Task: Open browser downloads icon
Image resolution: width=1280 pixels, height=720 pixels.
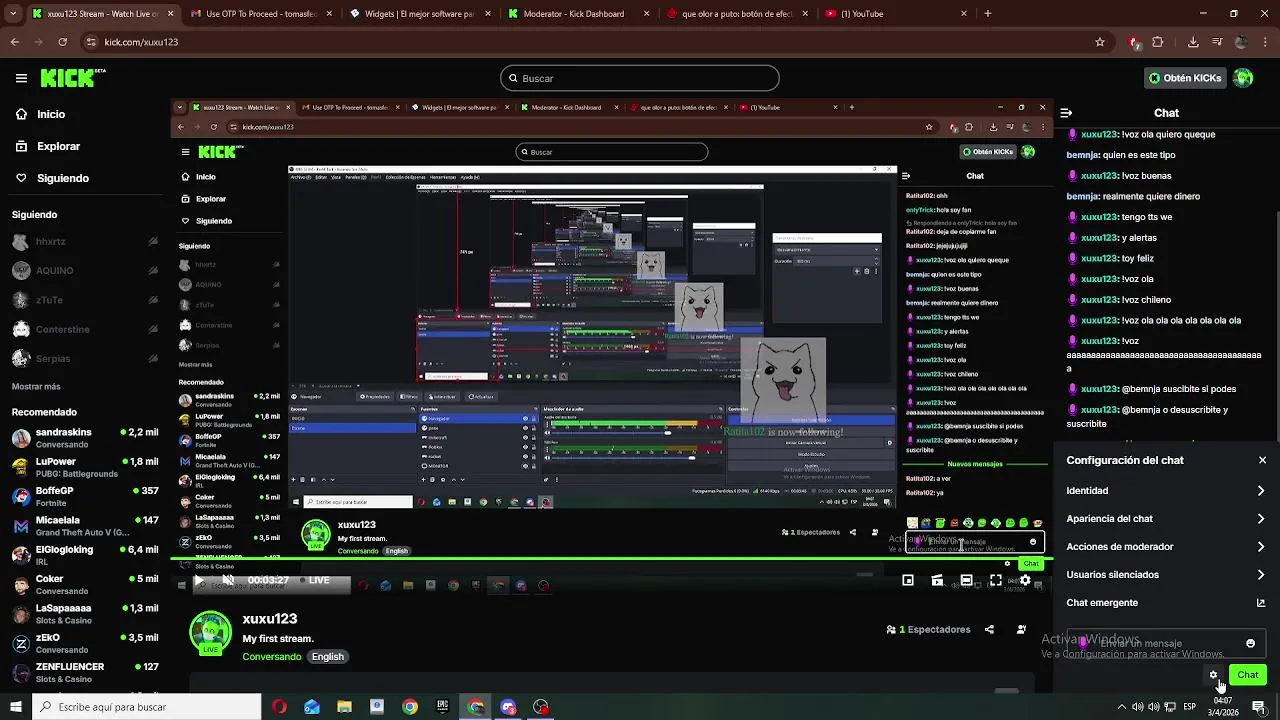Action: pyautogui.click(x=1193, y=42)
